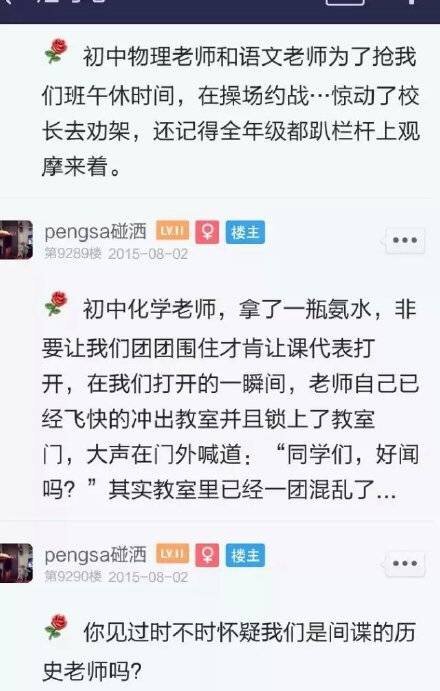
Task: Click the post text about 物理老师和语文老师
Action: [230, 112]
